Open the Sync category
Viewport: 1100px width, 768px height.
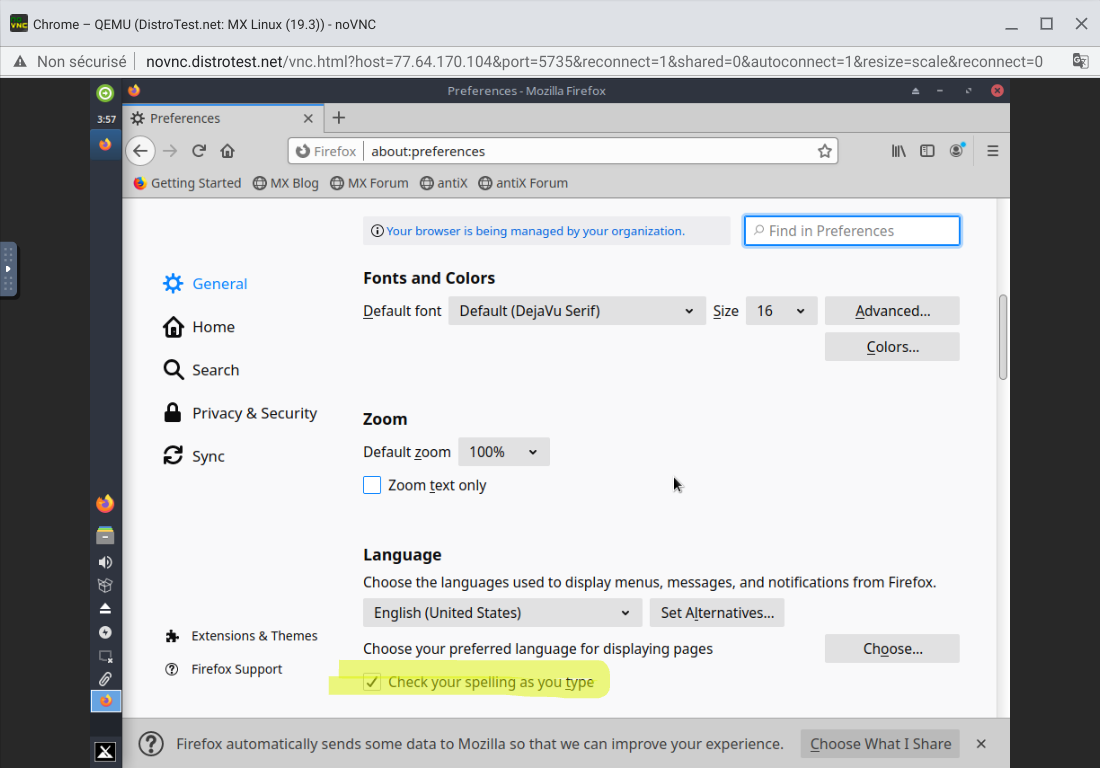[194, 456]
